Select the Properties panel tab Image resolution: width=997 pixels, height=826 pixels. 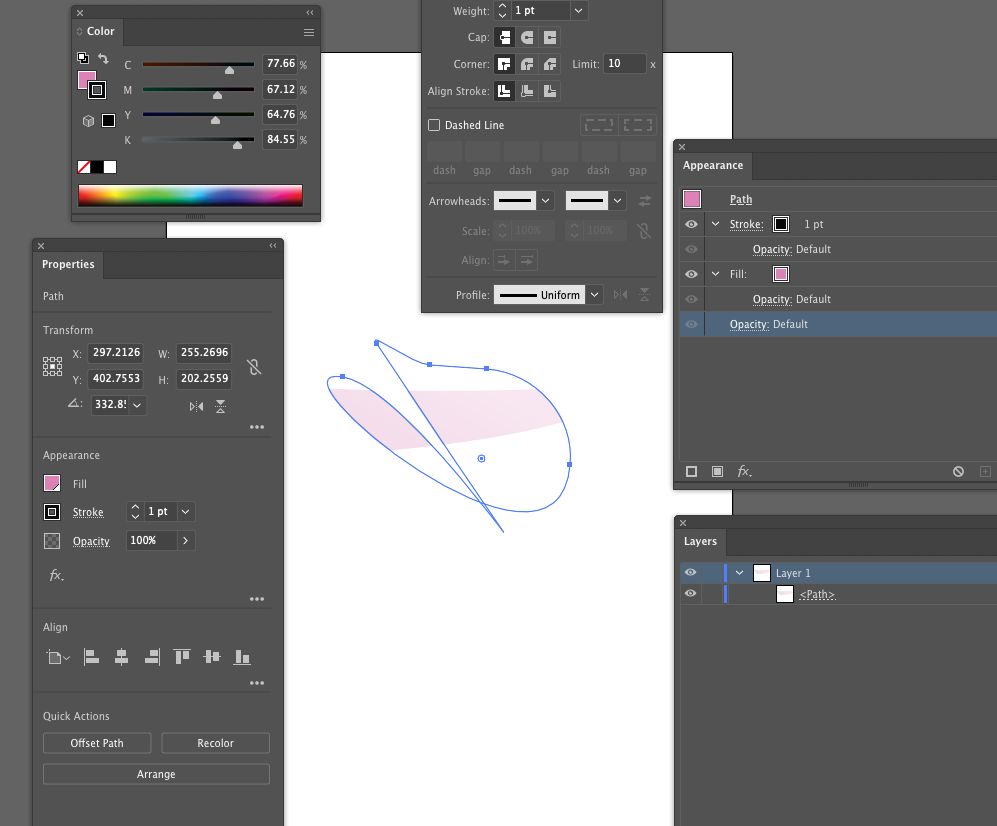pyautogui.click(x=68, y=265)
